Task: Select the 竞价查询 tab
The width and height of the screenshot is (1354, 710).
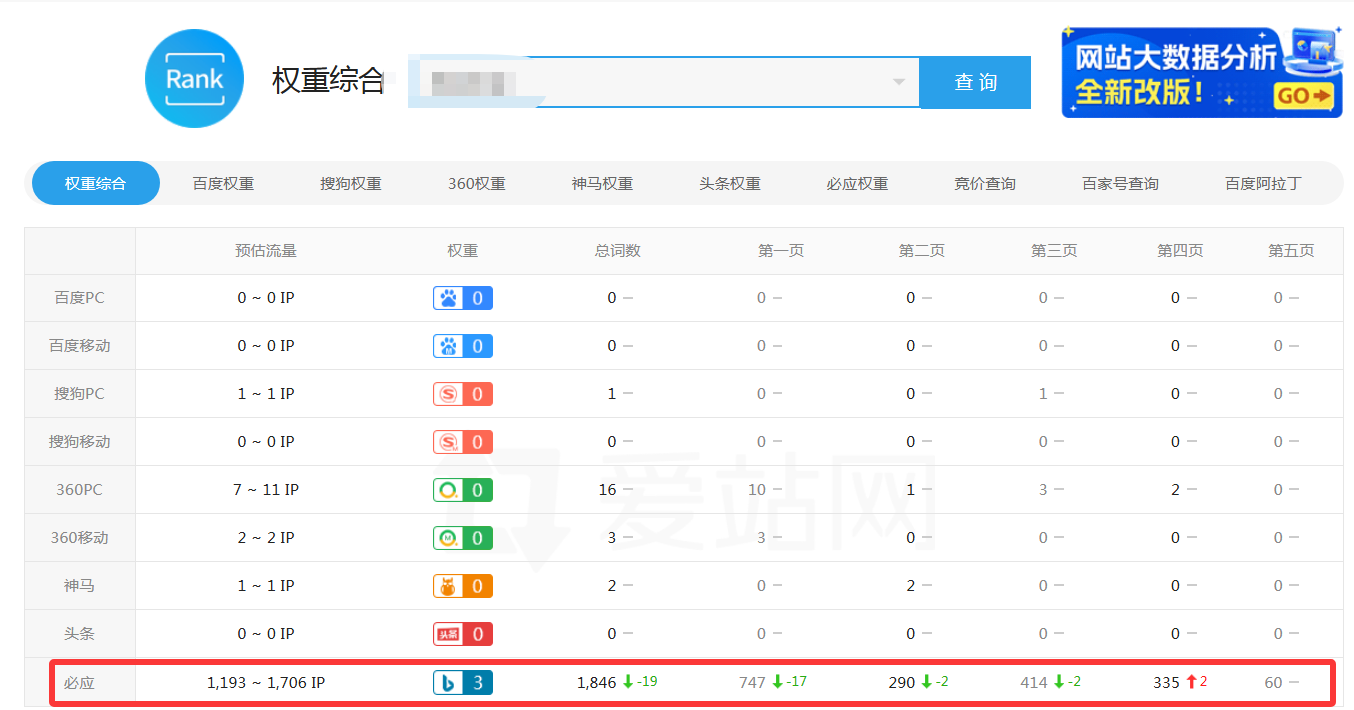Action: pyautogui.click(x=984, y=184)
